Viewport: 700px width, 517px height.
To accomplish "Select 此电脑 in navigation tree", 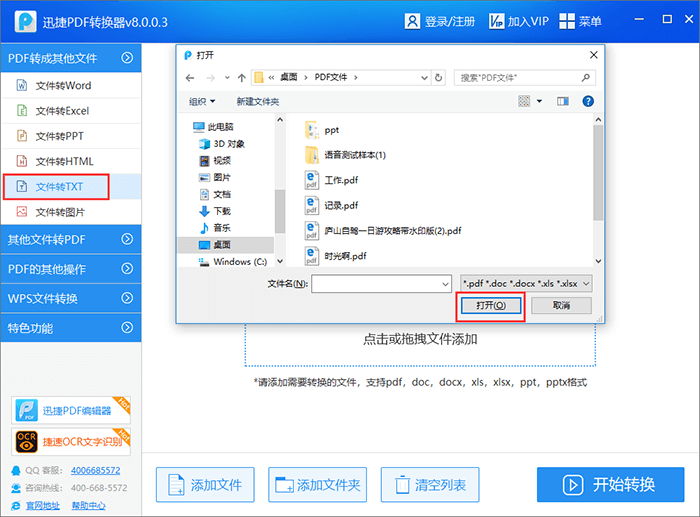I will coord(213,127).
